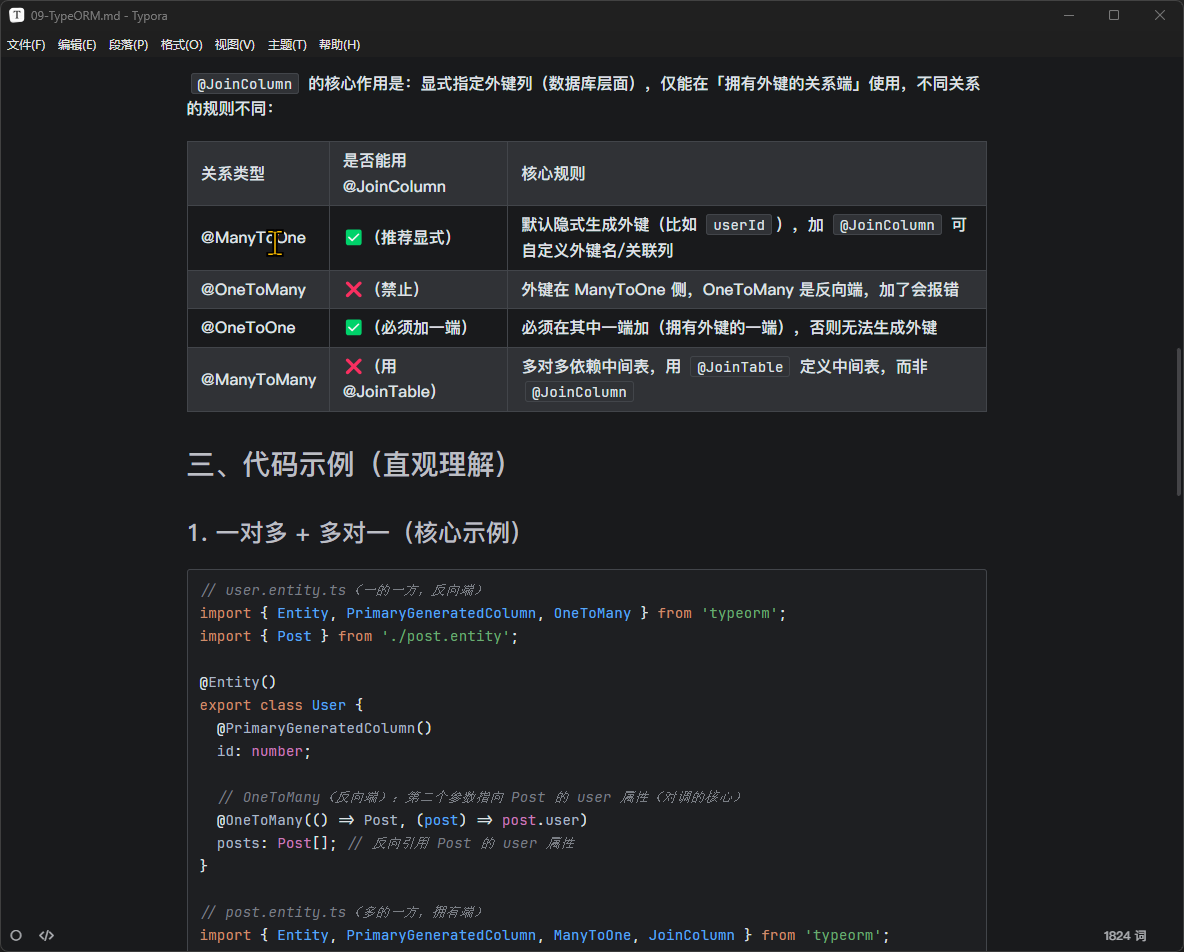Viewport: 1184px width, 952px height.
Task: Maximize the Typora window
Action: pos(1114,15)
